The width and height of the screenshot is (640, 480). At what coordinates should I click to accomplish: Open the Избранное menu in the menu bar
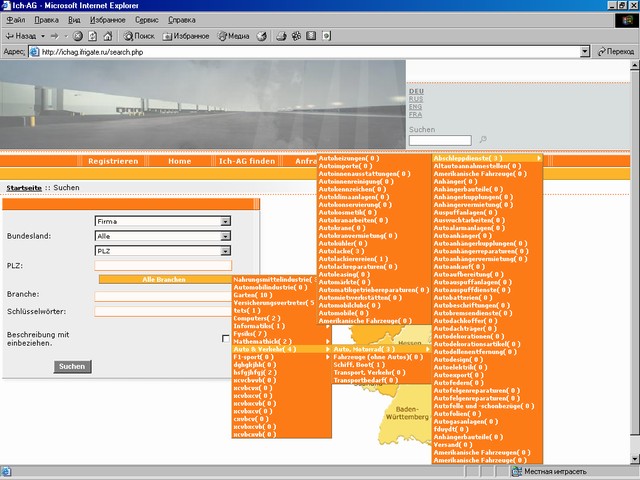click(107, 20)
